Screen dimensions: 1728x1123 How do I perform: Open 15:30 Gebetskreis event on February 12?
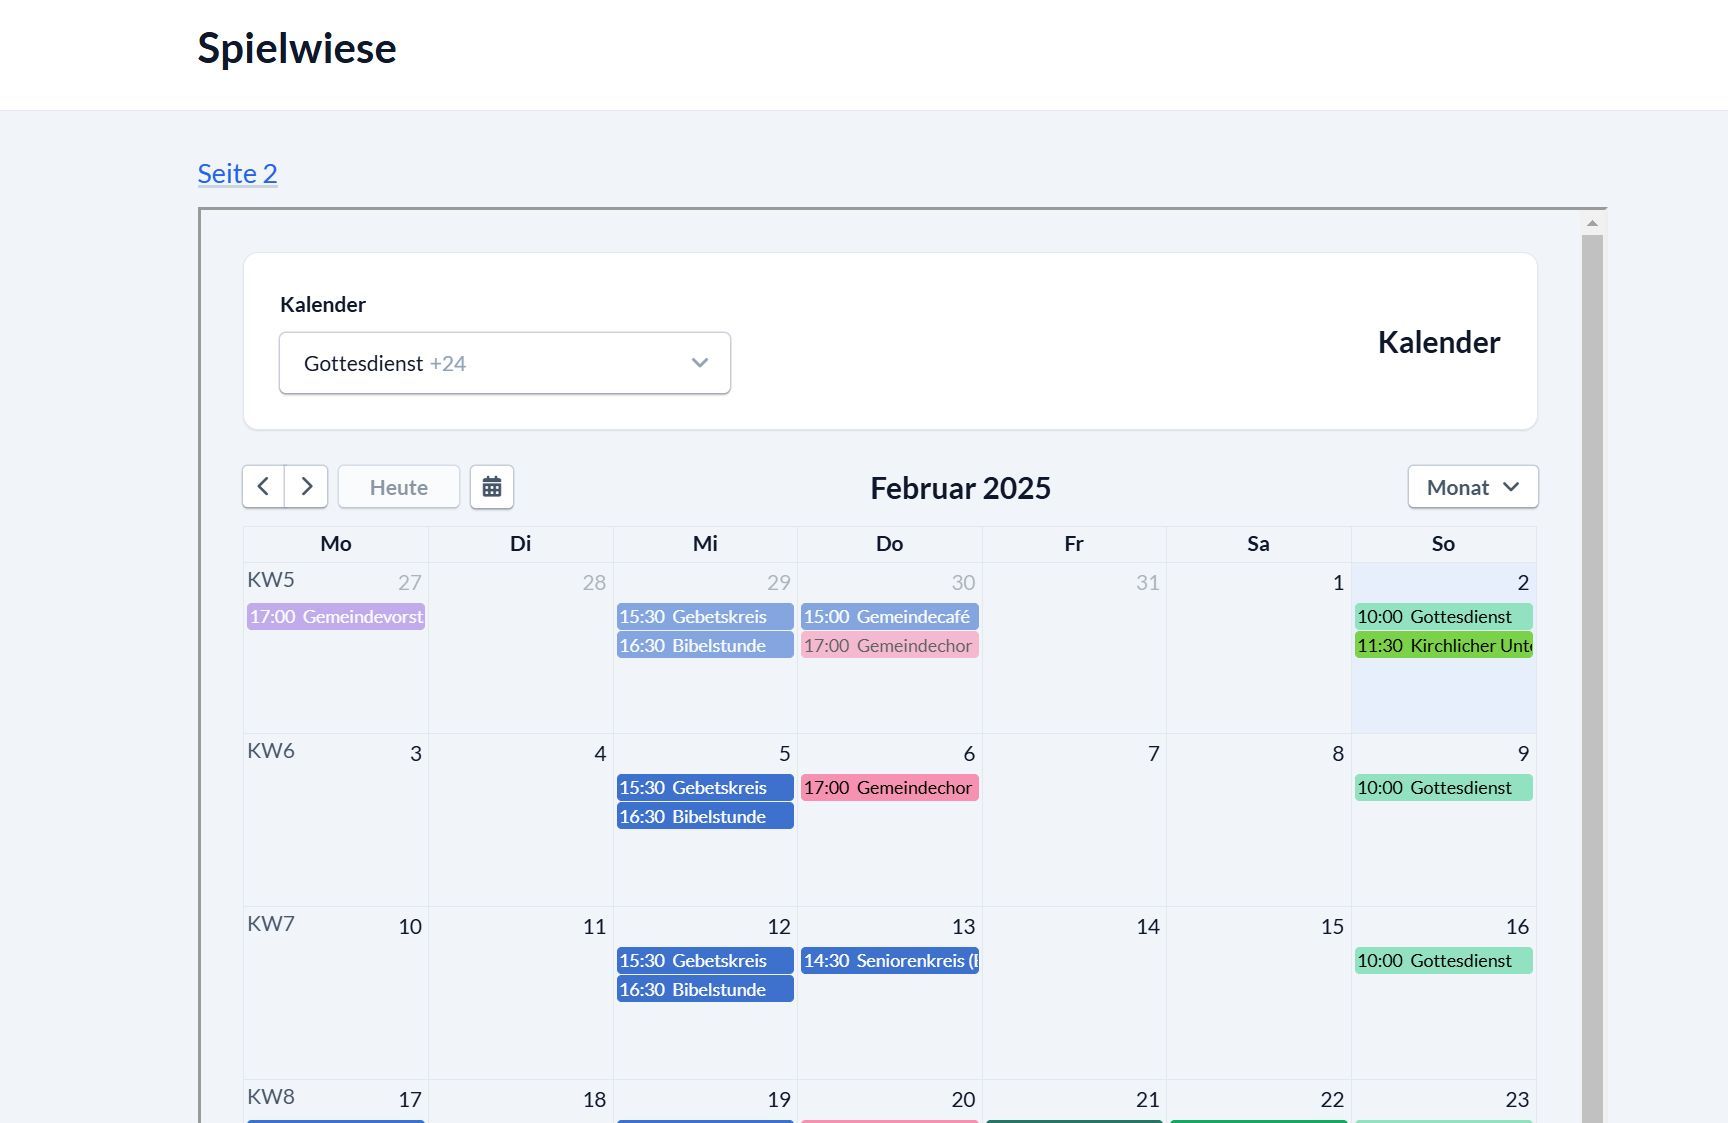[x=705, y=961]
